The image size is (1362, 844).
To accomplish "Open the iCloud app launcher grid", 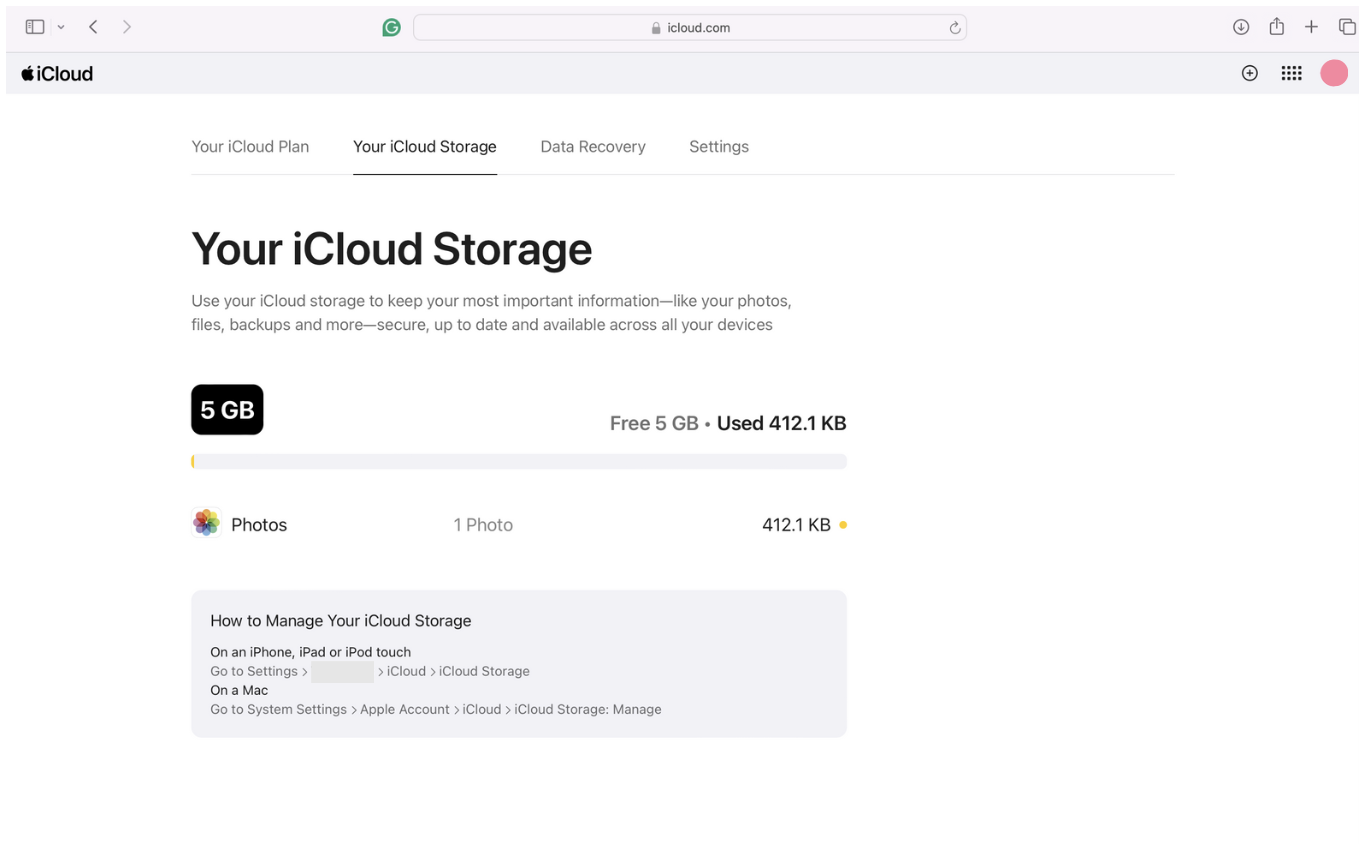I will coord(1291,73).
